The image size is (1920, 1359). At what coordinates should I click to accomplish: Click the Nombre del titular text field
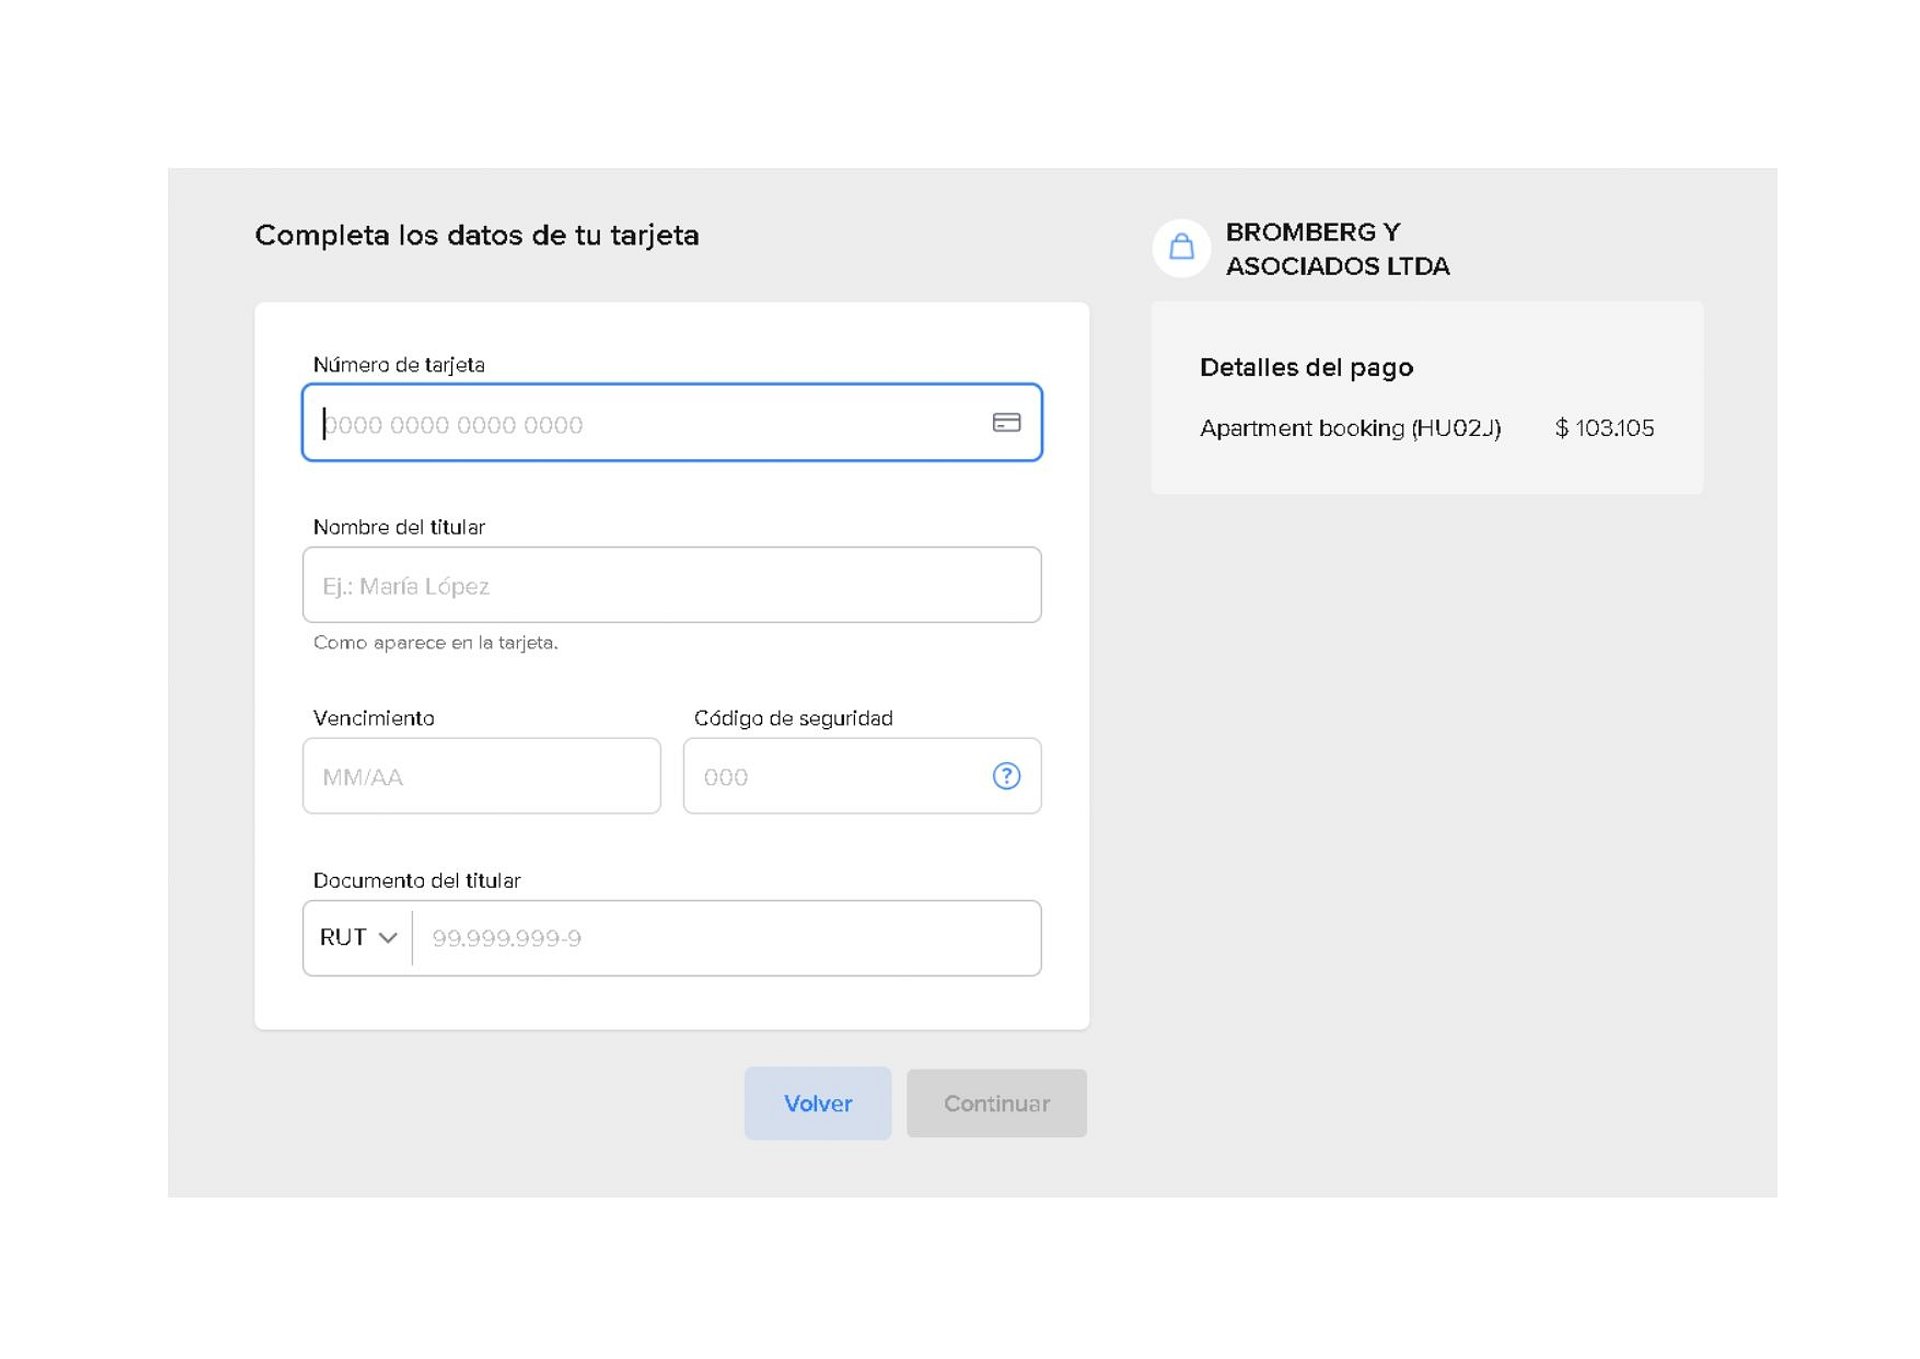[671, 586]
